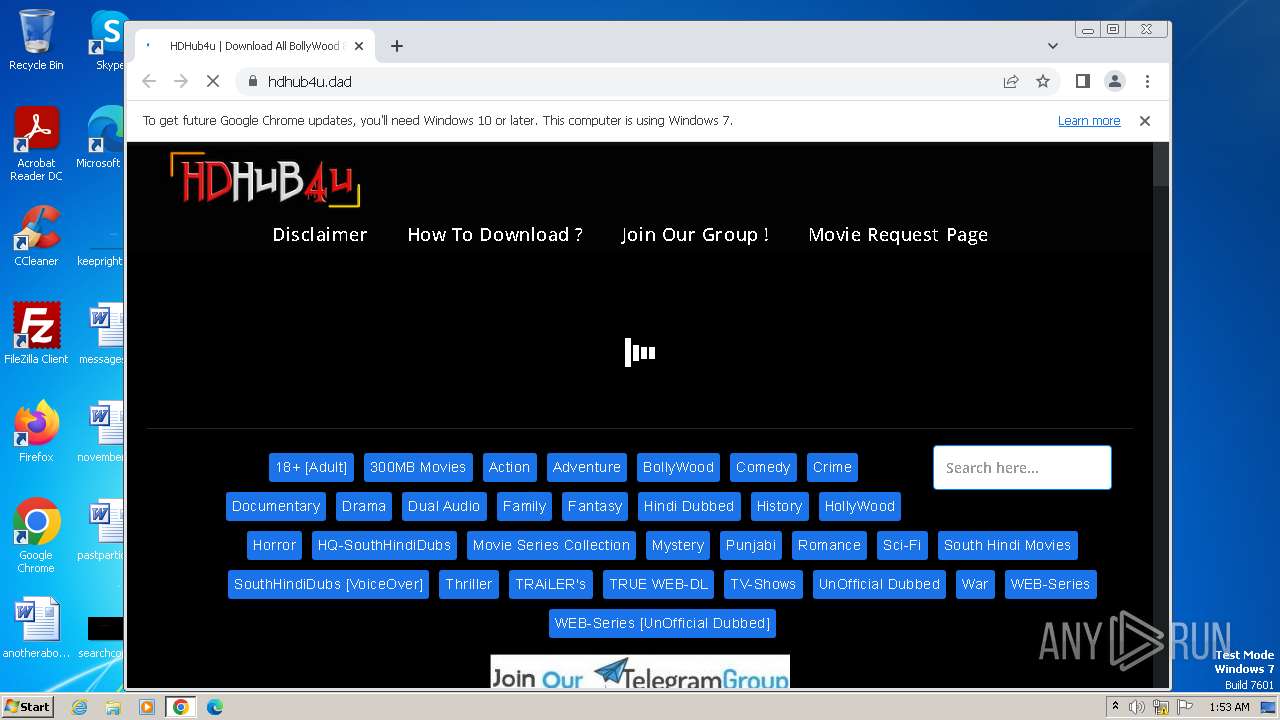The height and width of the screenshot is (720, 1280).
Task: Select the South Hindi Movies tag
Action: coord(1007,545)
